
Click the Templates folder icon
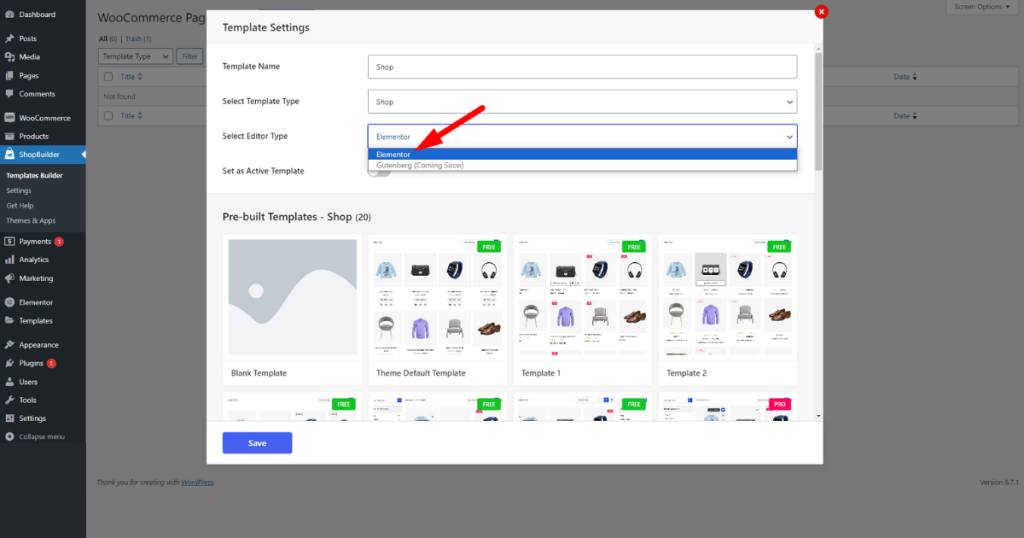[x=10, y=321]
